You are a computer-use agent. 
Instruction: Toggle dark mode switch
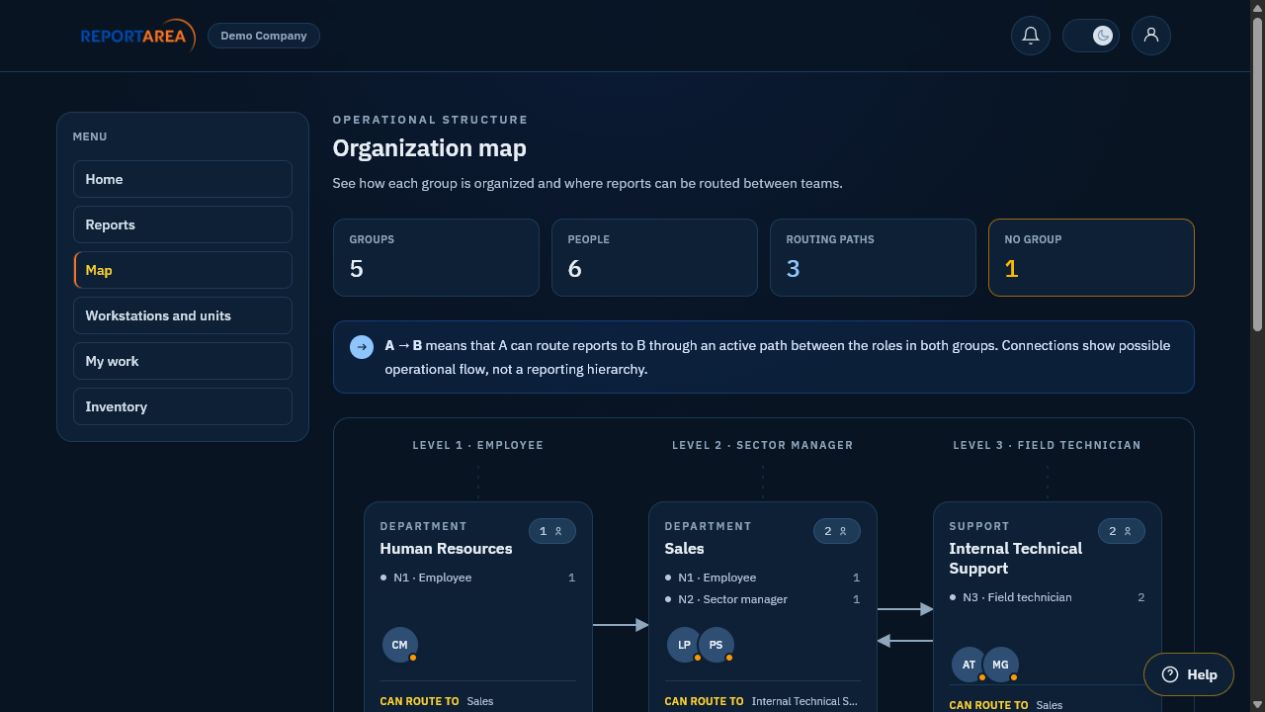[1091, 36]
